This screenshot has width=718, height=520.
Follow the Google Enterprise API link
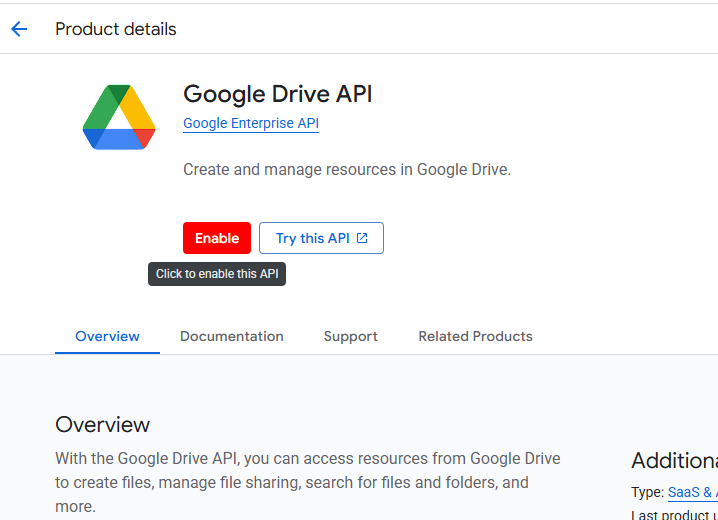point(250,124)
